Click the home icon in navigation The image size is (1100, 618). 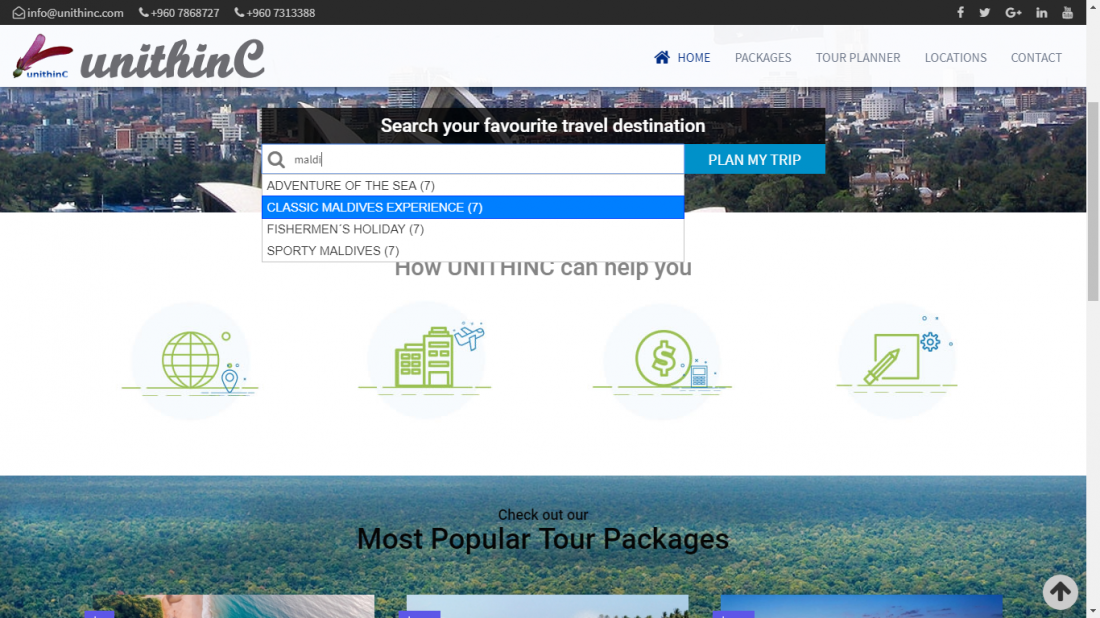coord(662,58)
